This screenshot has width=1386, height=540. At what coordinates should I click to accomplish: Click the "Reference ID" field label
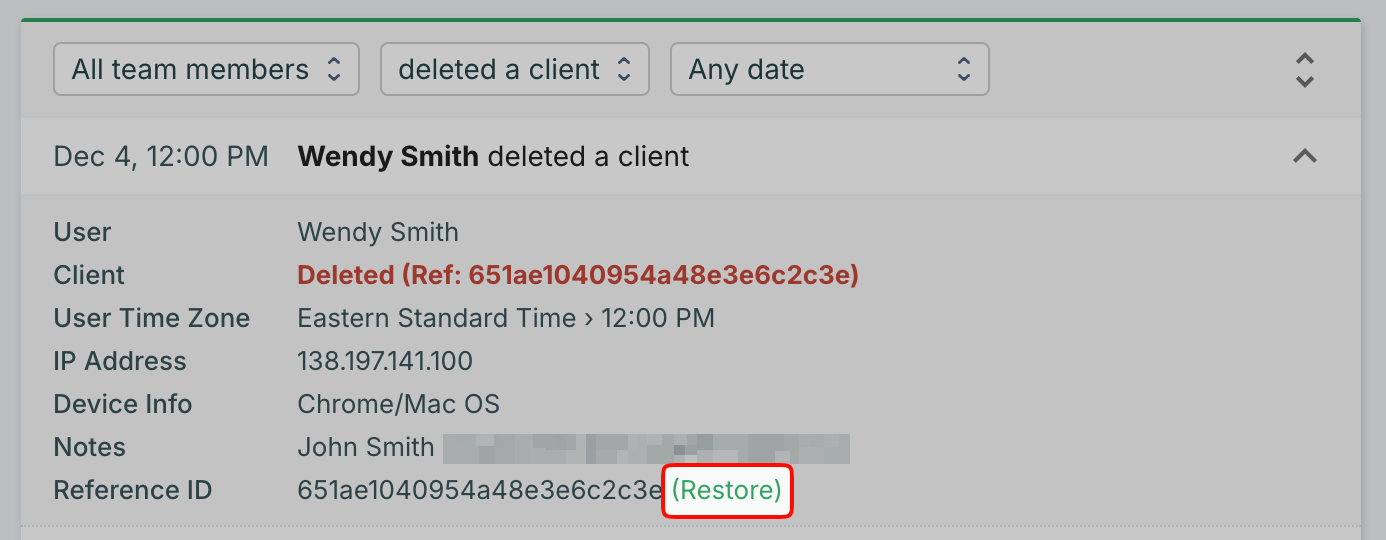(x=133, y=490)
